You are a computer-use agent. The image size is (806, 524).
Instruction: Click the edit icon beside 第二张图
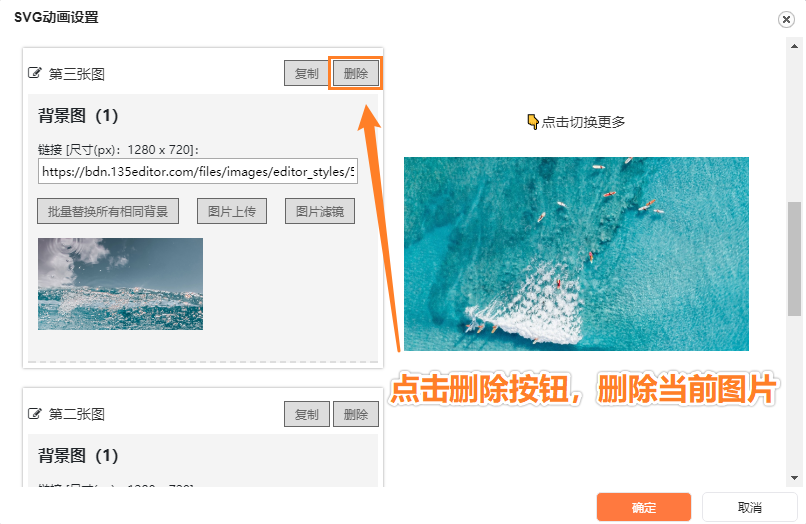tap(34, 413)
